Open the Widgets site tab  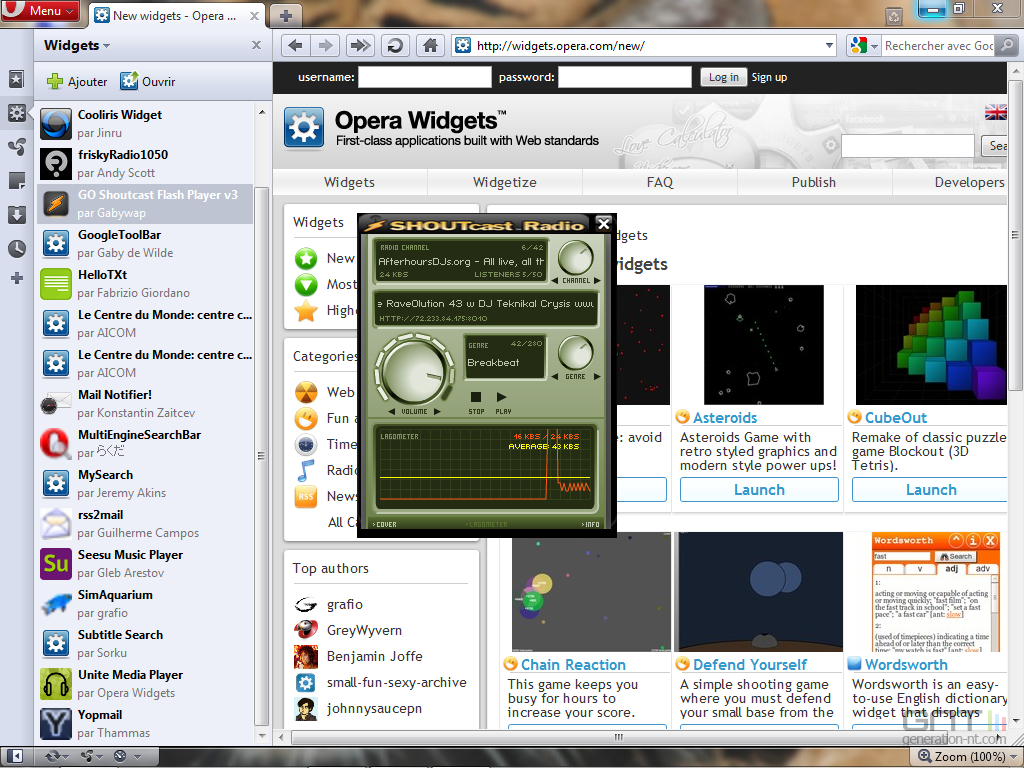[x=349, y=182]
